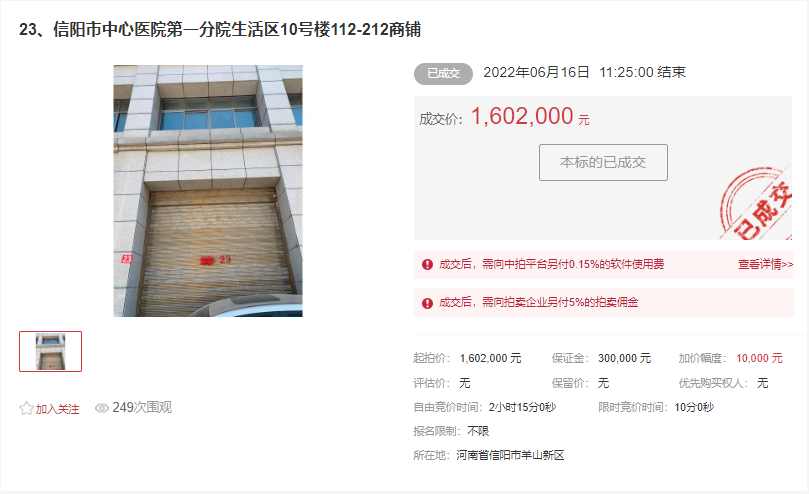Click the 5% auction commission notice text
The width and height of the screenshot is (809, 494).
[539, 302]
